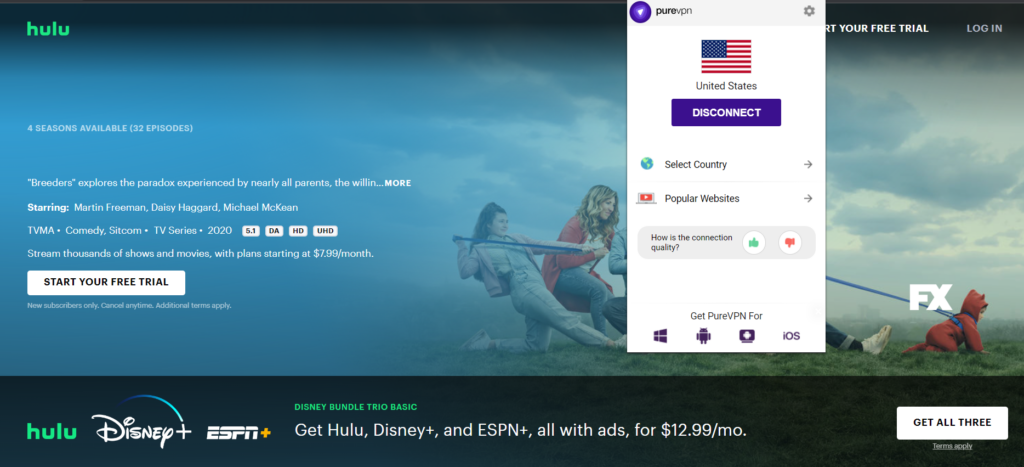Open PureVPN settings gear icon
The image size is (1024, 467).
[x=808, y=11]
